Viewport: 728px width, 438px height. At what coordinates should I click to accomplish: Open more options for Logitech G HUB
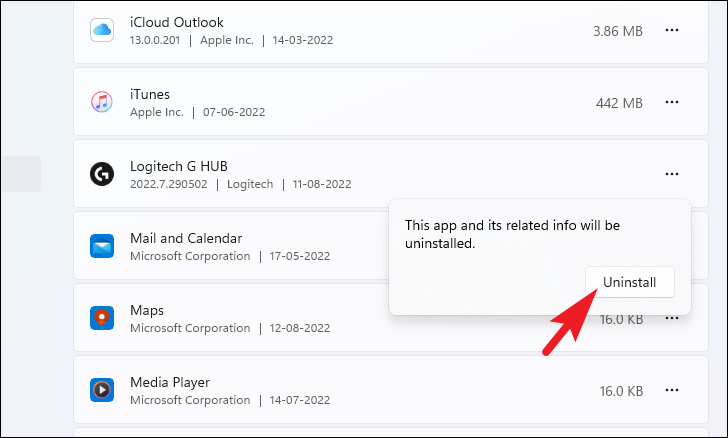tap(672, 174)
